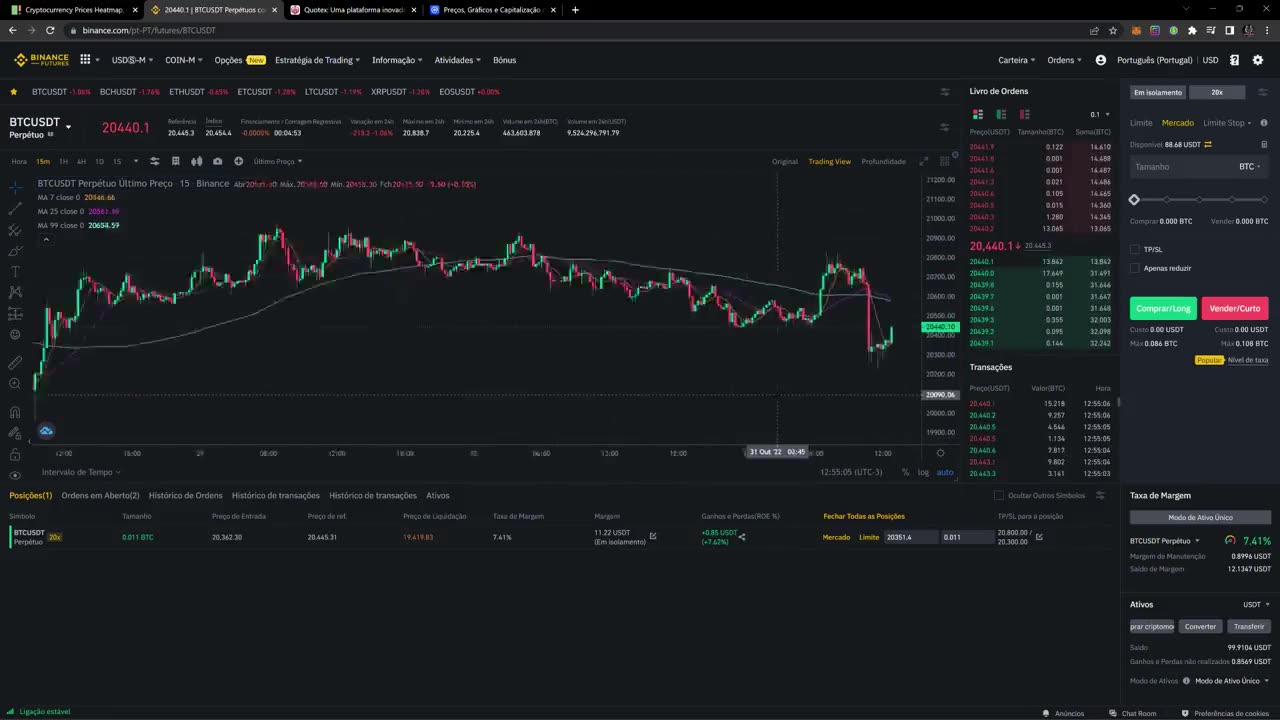Viewport: 1280px width, 720px height.
Task: Select the emoji/icons tool in the chart sidebar
Action: 15,334
